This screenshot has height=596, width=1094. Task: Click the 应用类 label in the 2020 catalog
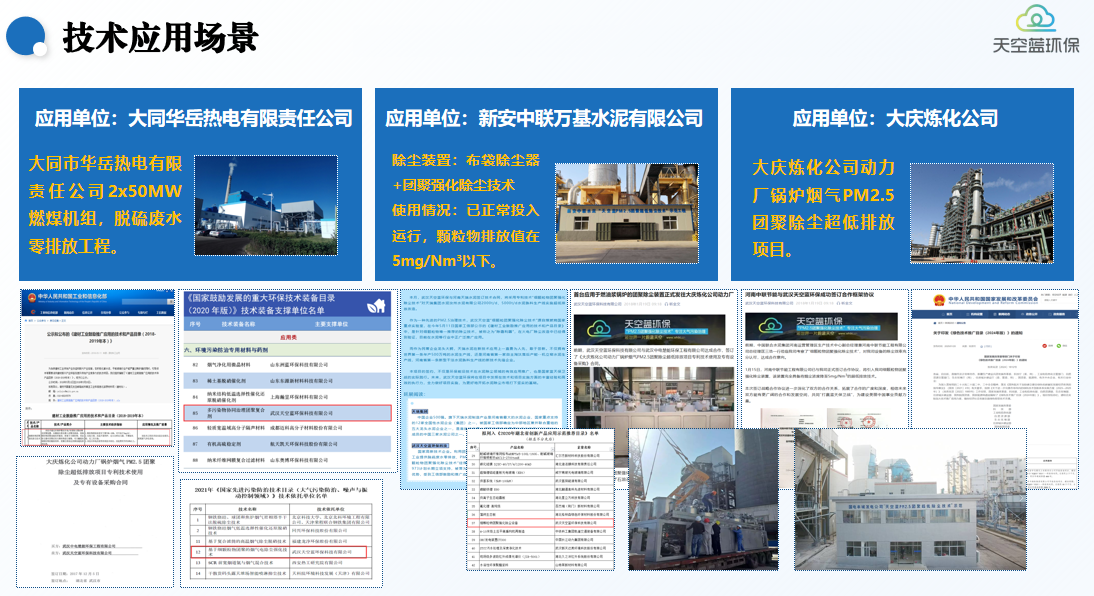click(x=288, y=337)
